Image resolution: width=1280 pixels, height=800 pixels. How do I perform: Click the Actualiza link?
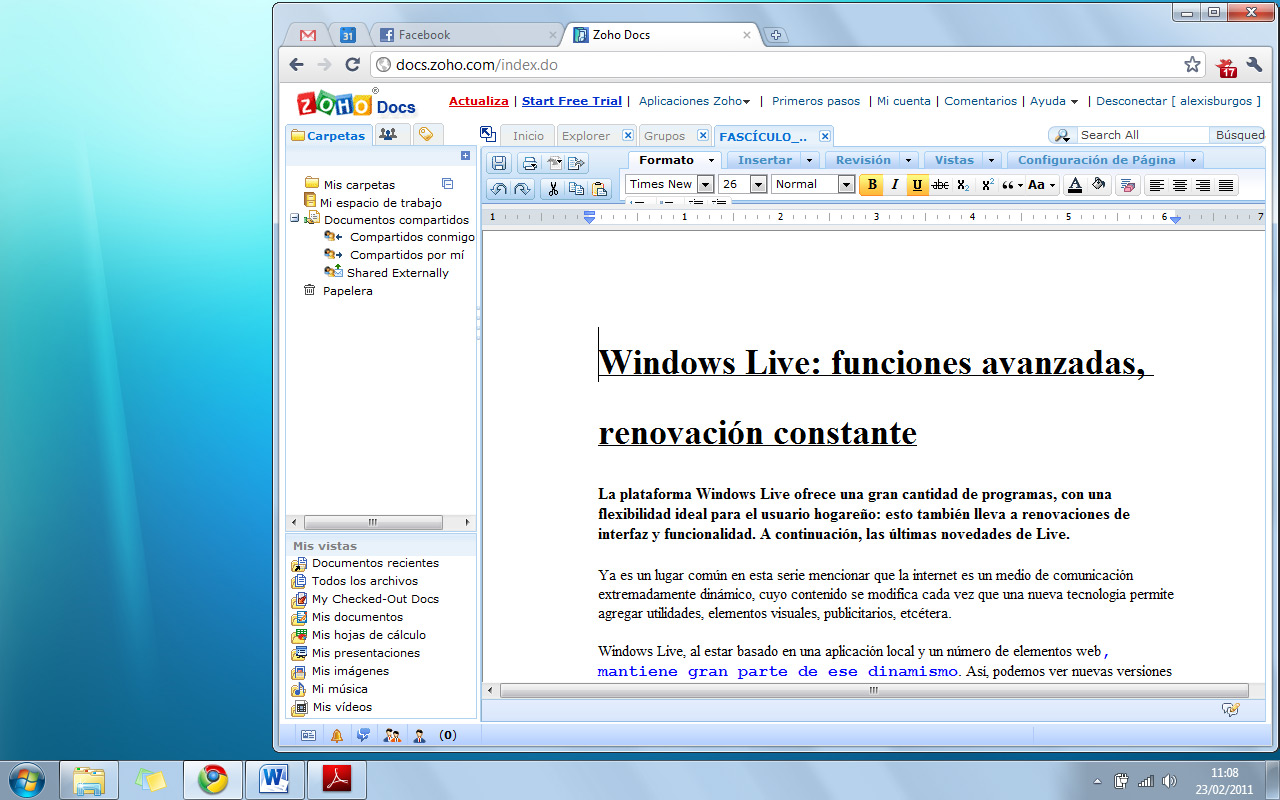tap(479, 101)
